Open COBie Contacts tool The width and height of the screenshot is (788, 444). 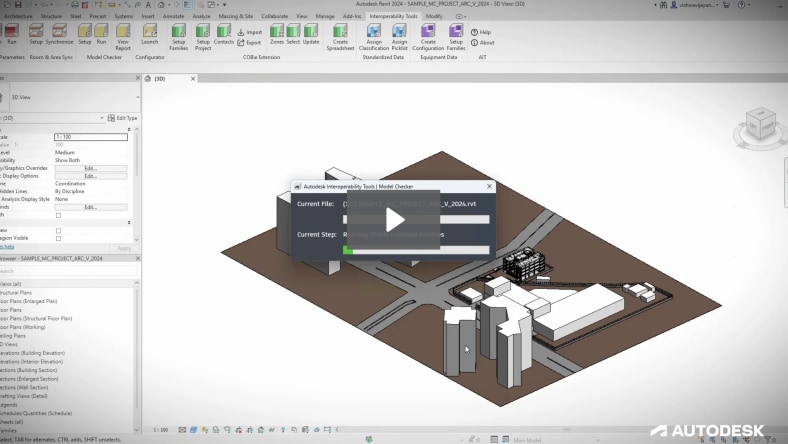point(224,35)
